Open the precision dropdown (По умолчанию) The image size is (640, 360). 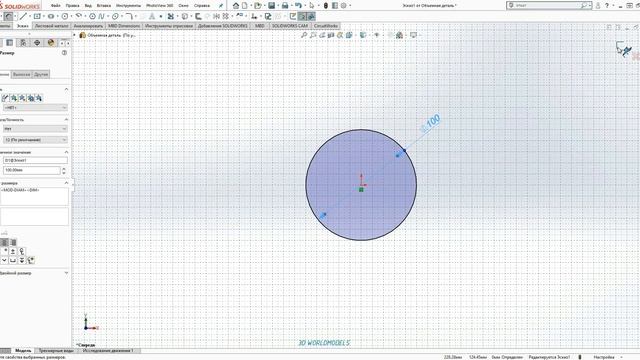[35, 140]
